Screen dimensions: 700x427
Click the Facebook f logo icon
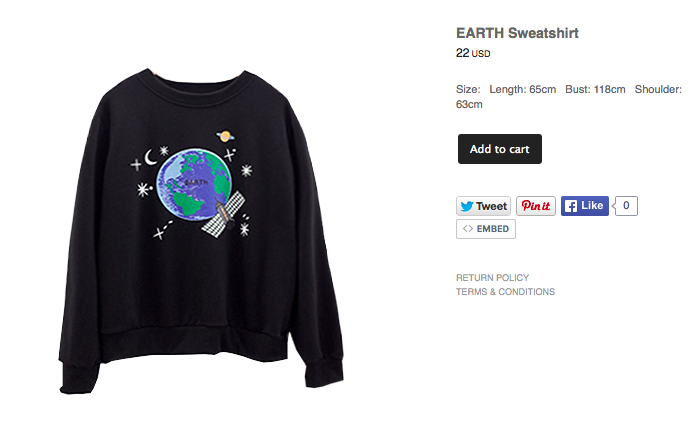[571, 206]
